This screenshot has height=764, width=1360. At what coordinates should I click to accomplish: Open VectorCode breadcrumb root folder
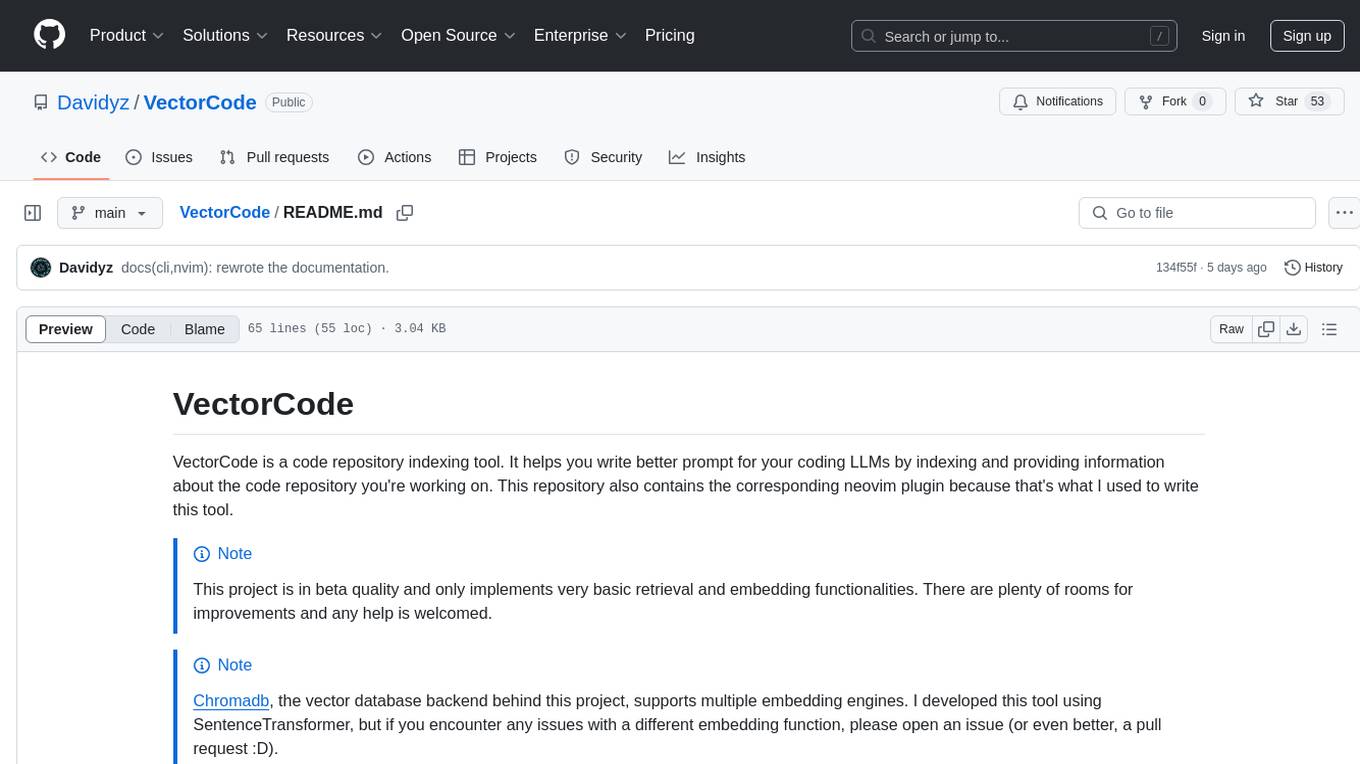tap(225, 212)
